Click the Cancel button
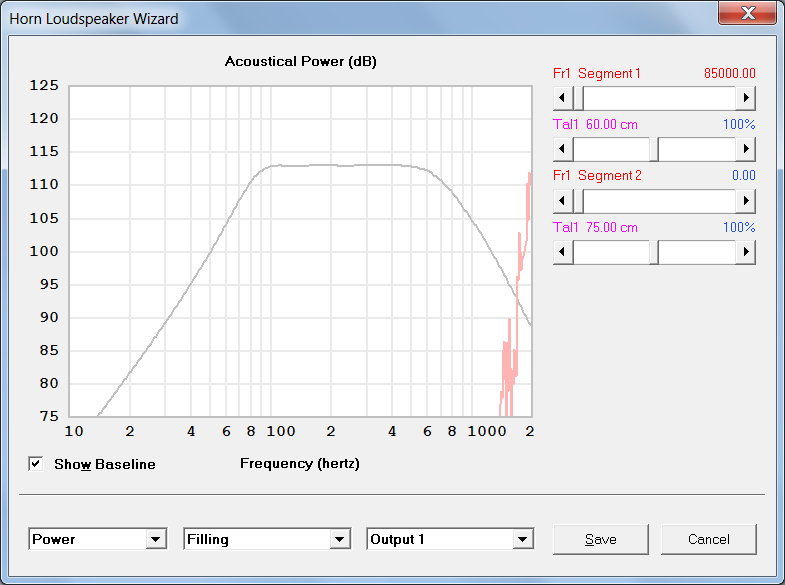This screenshot has height=585, width=785. tap(708, 539)
